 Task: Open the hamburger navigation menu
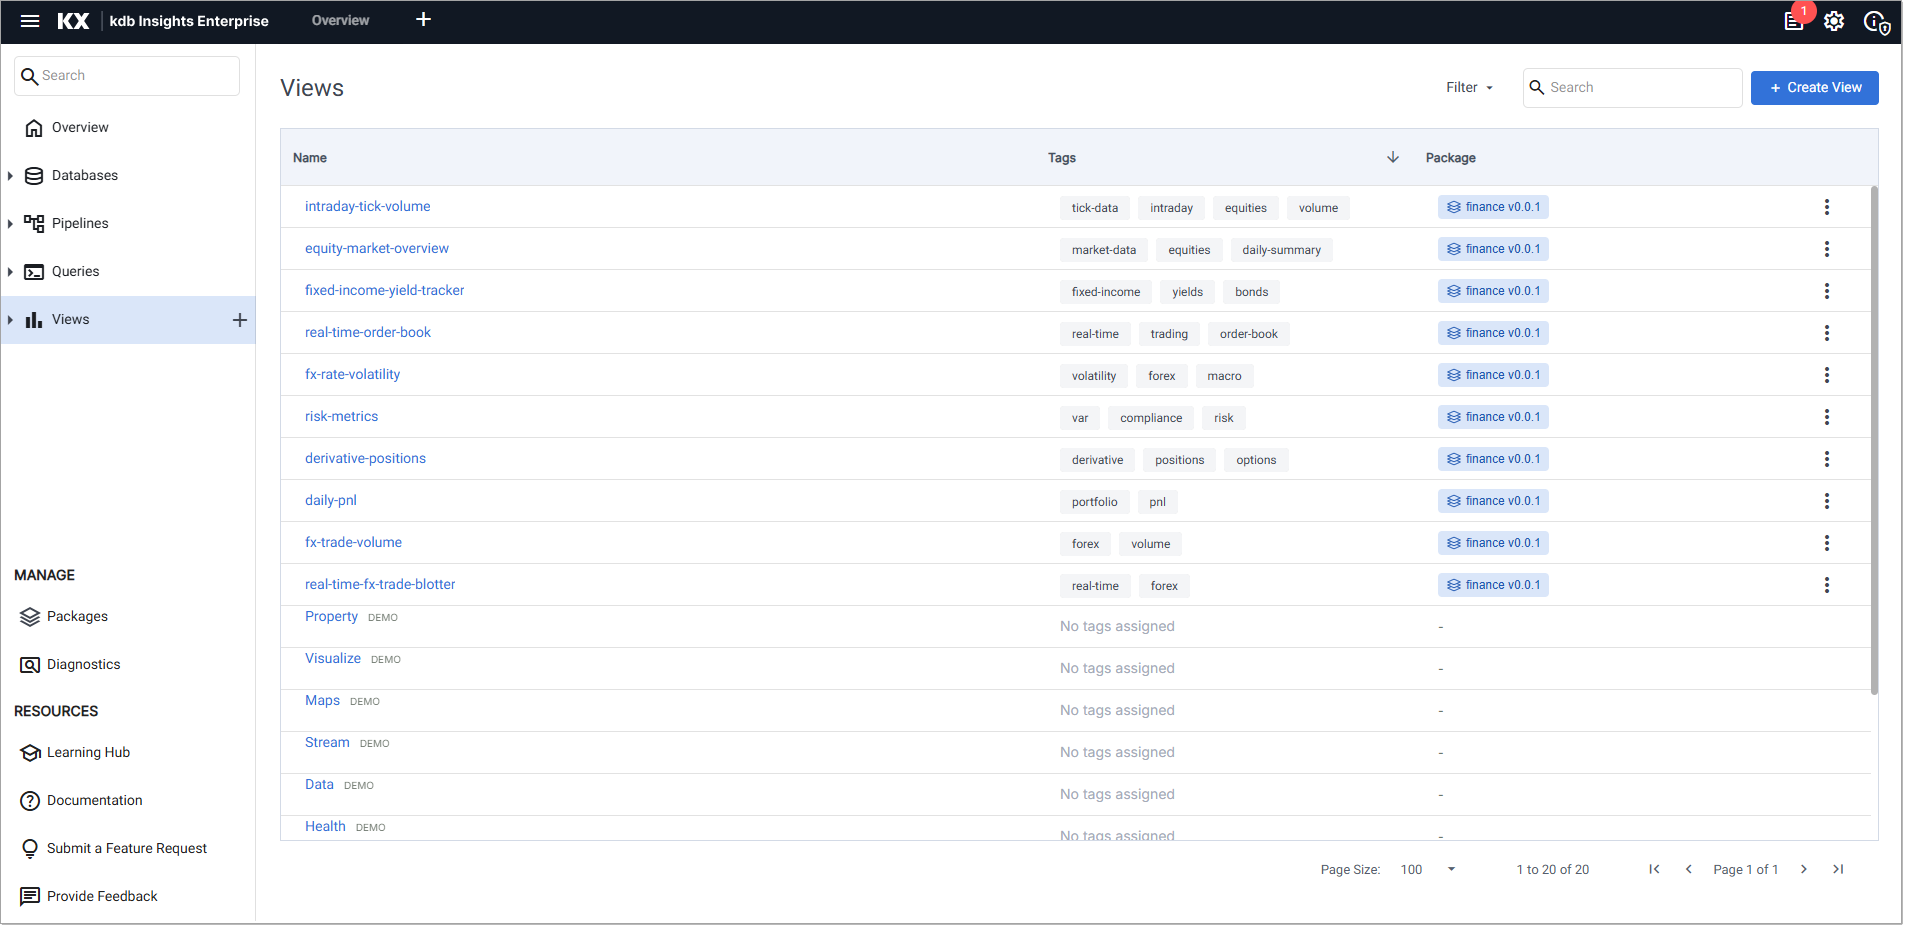pyautogui.click(x=29, y=21)
